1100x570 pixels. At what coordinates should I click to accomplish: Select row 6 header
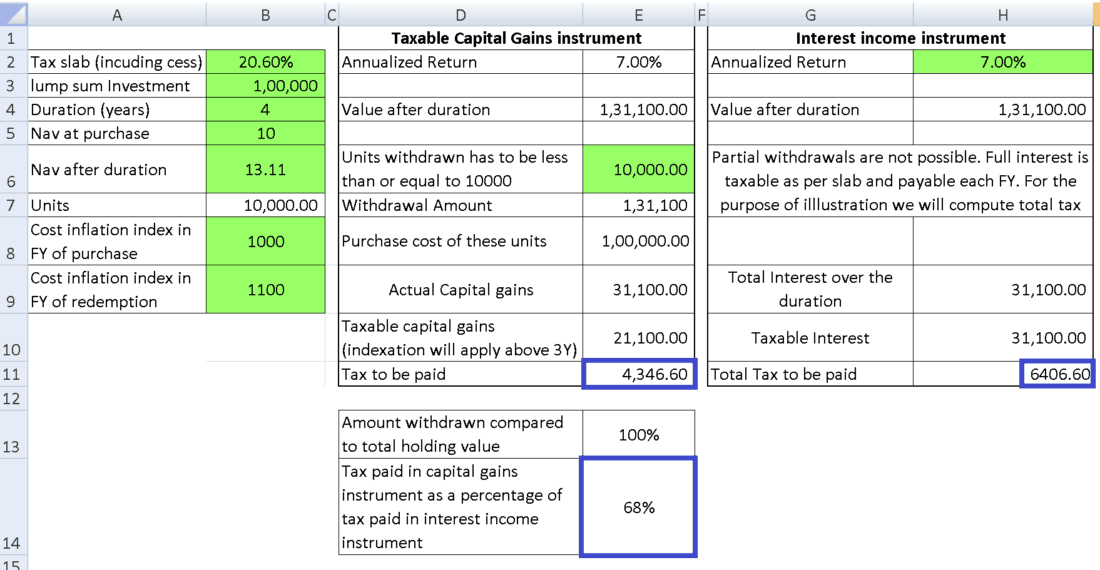(13, 169)
